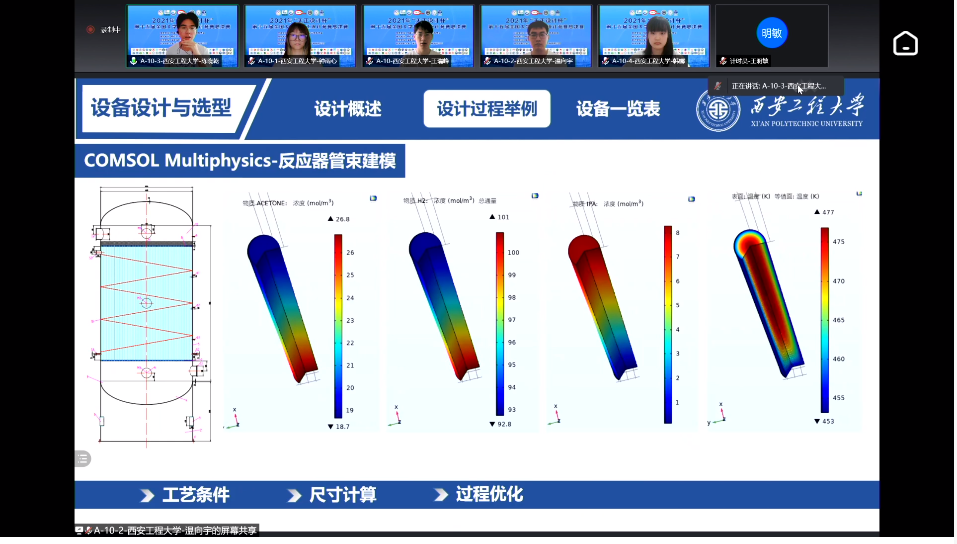The width and height of the screenshot is (957, 544).
Task: Click mic icon on the 明敏 avatar tile
Action: click(723, 61)
